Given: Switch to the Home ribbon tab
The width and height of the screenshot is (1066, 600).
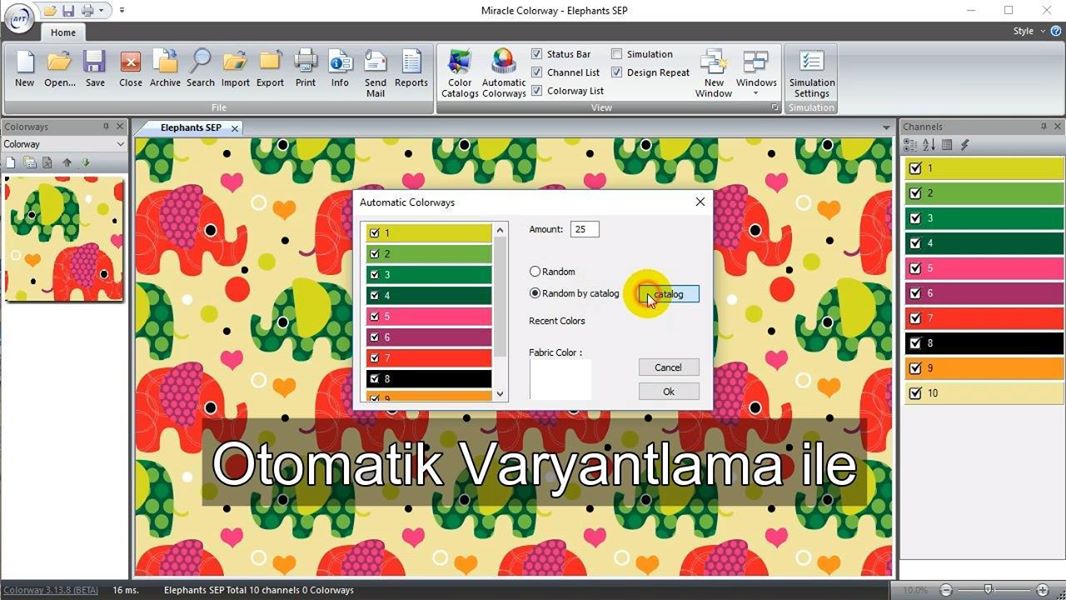Looking at the screenshot, I should pyautogui.click(x=63, y=32).
